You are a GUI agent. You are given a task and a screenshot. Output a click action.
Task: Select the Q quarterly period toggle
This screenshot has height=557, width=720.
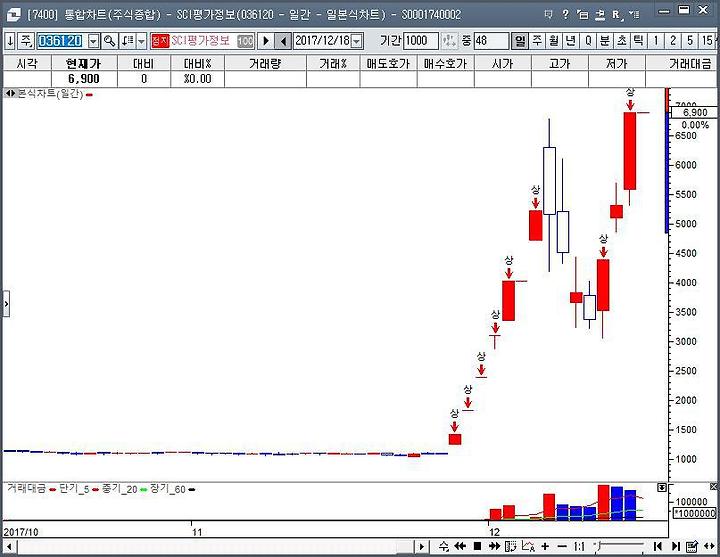click(x=588, y=41)
